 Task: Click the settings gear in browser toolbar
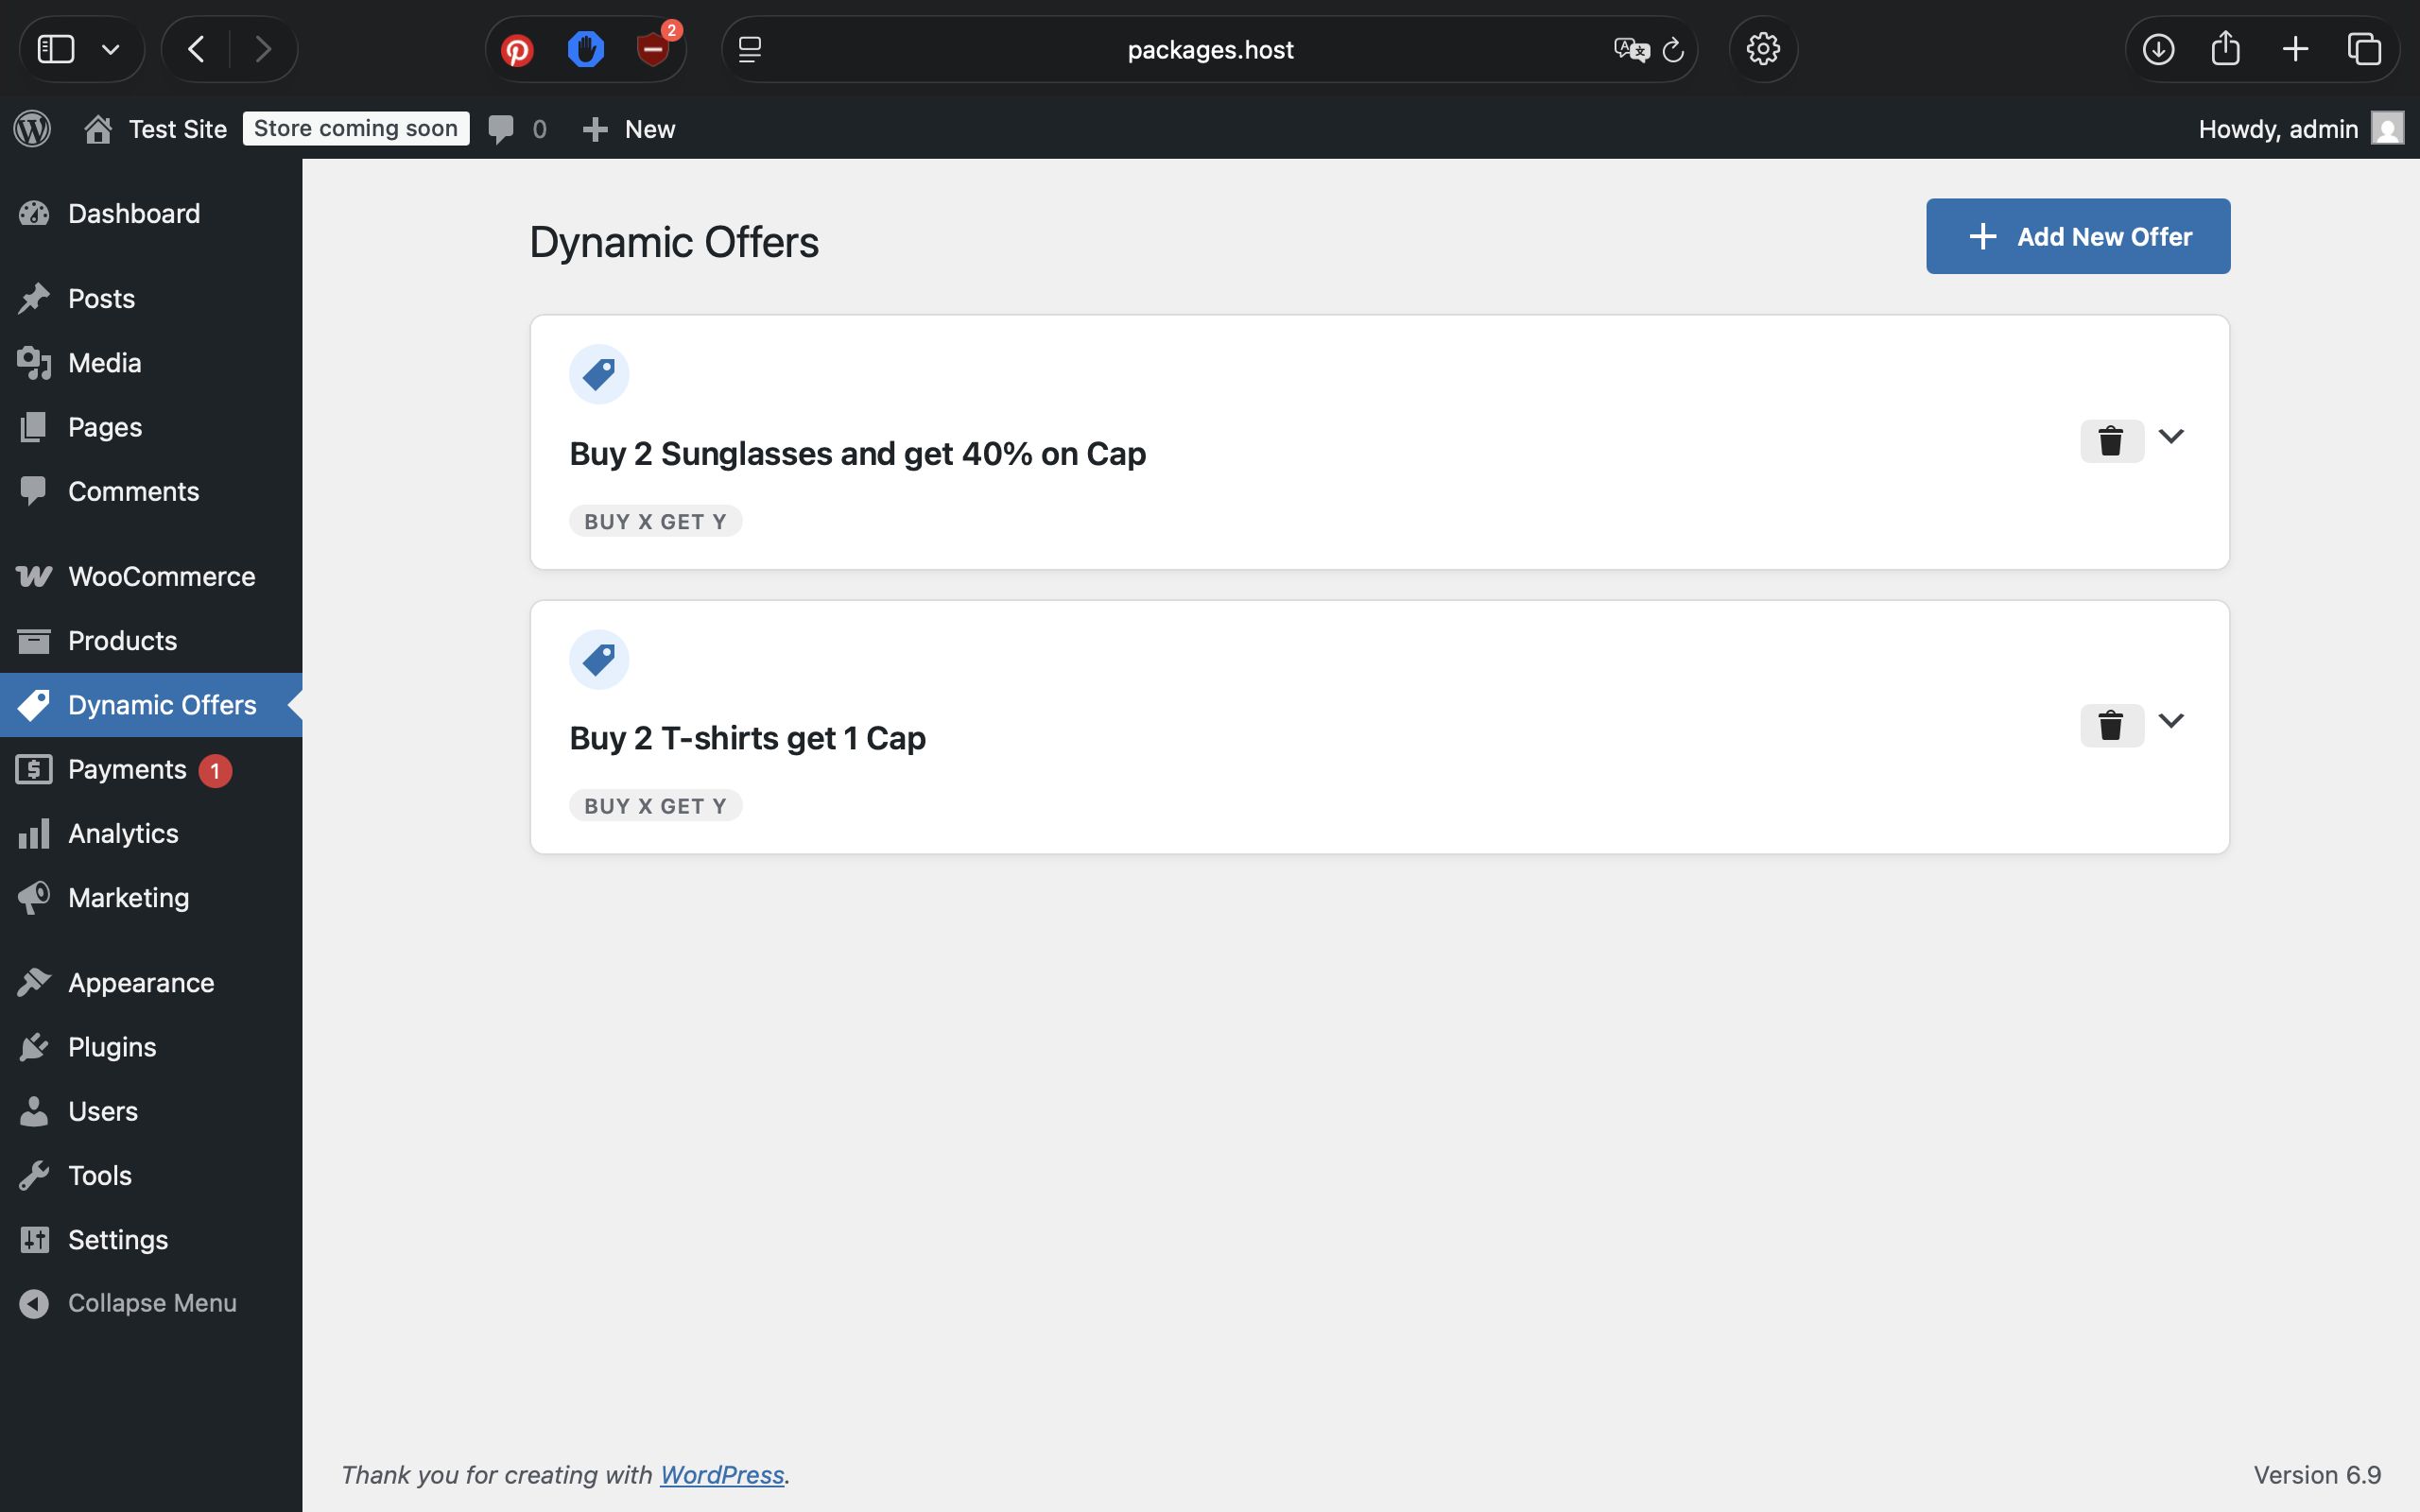(x=1763, y=49)
